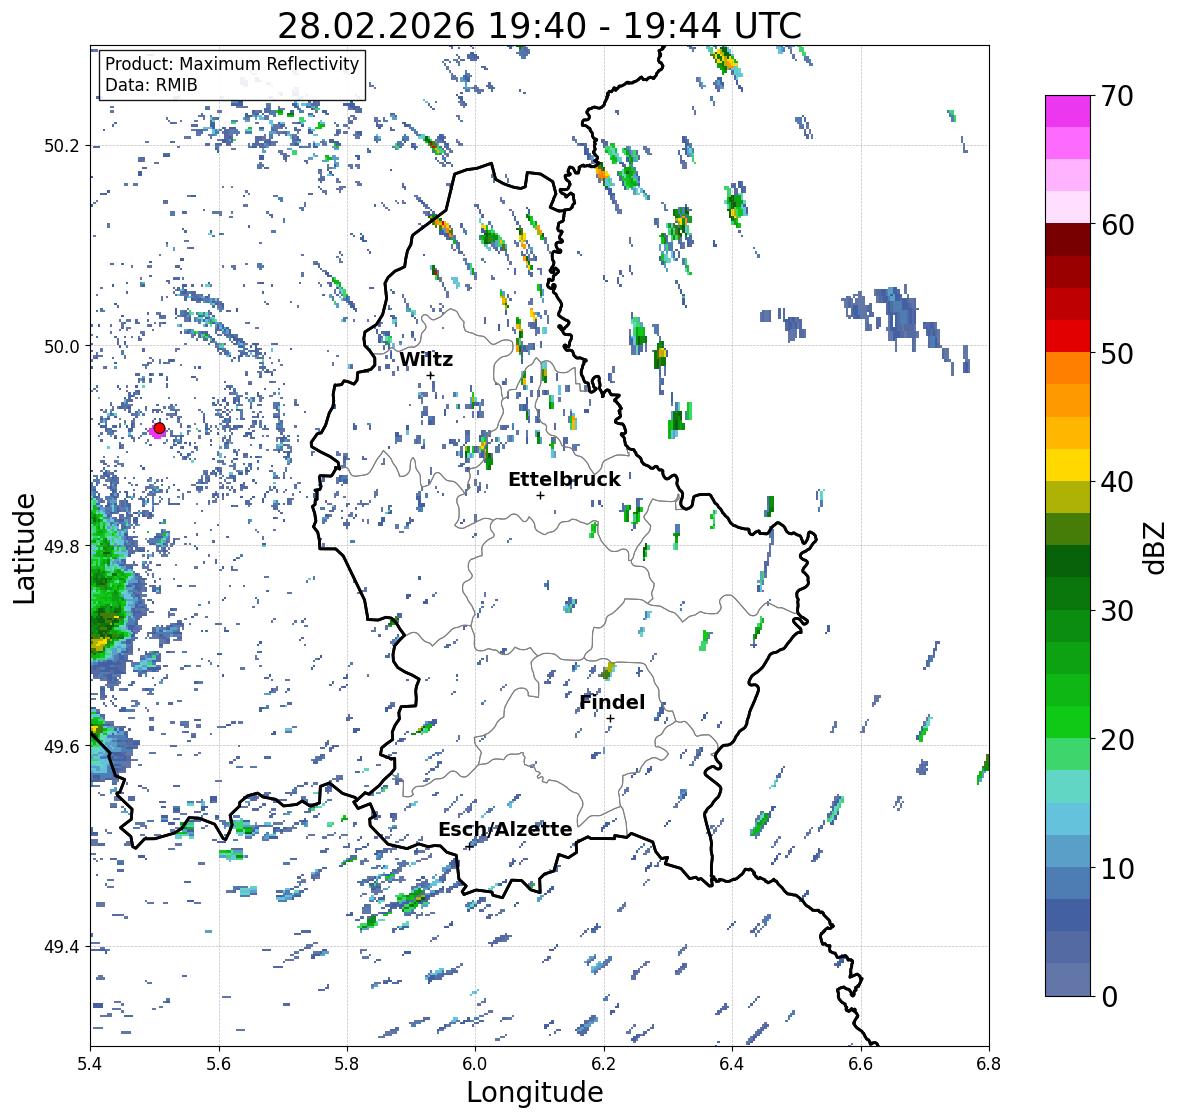Image resolution: width=1179 pixels, height=1117 pixels.
Task: Click the 6.0 longitude tick label
Action: click(475, 1064)
